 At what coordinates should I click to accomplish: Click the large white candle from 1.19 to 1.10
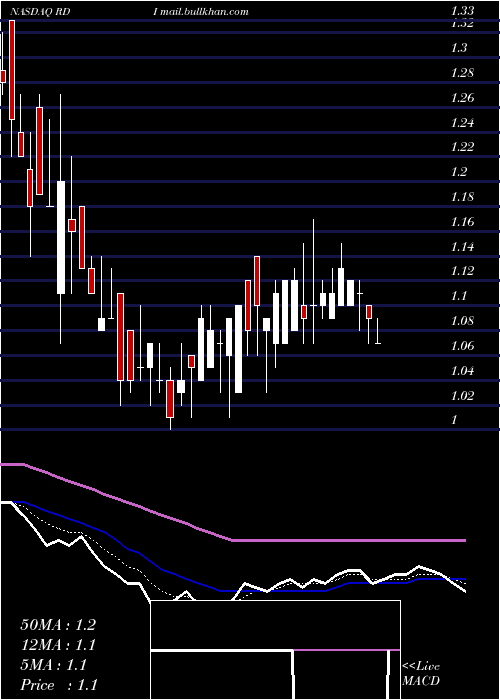point(61,237)
